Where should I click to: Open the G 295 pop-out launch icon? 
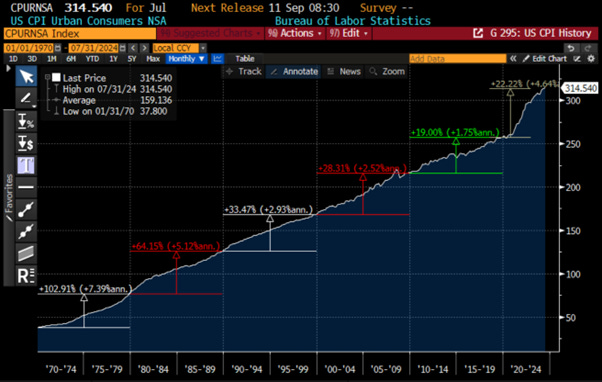click(478, 33)
